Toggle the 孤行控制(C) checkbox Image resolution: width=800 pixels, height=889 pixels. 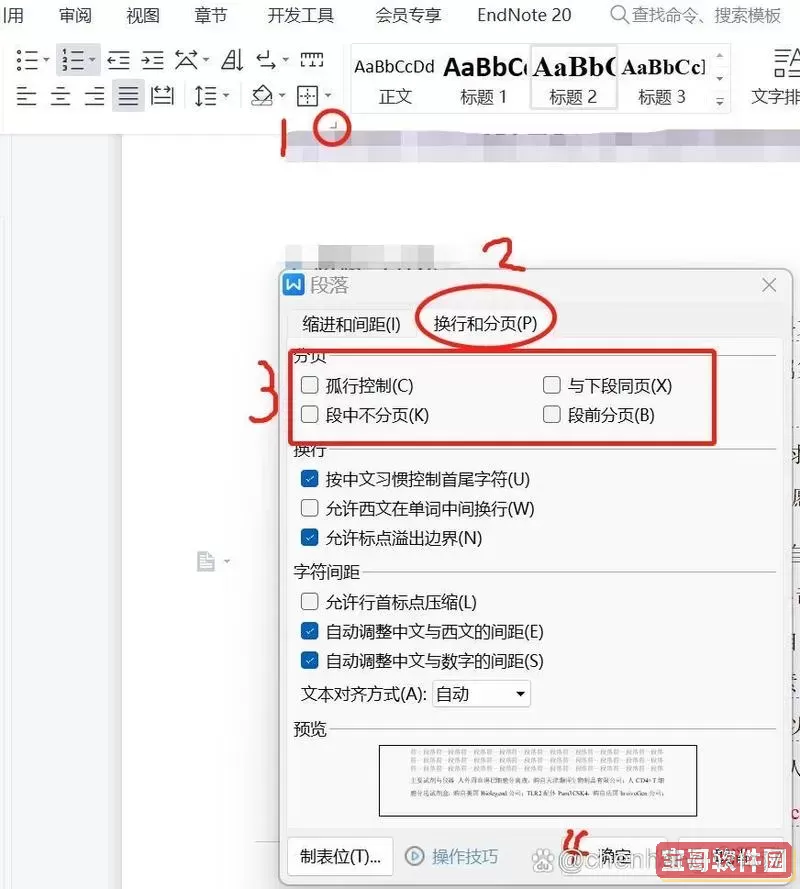tap(310, 385)
